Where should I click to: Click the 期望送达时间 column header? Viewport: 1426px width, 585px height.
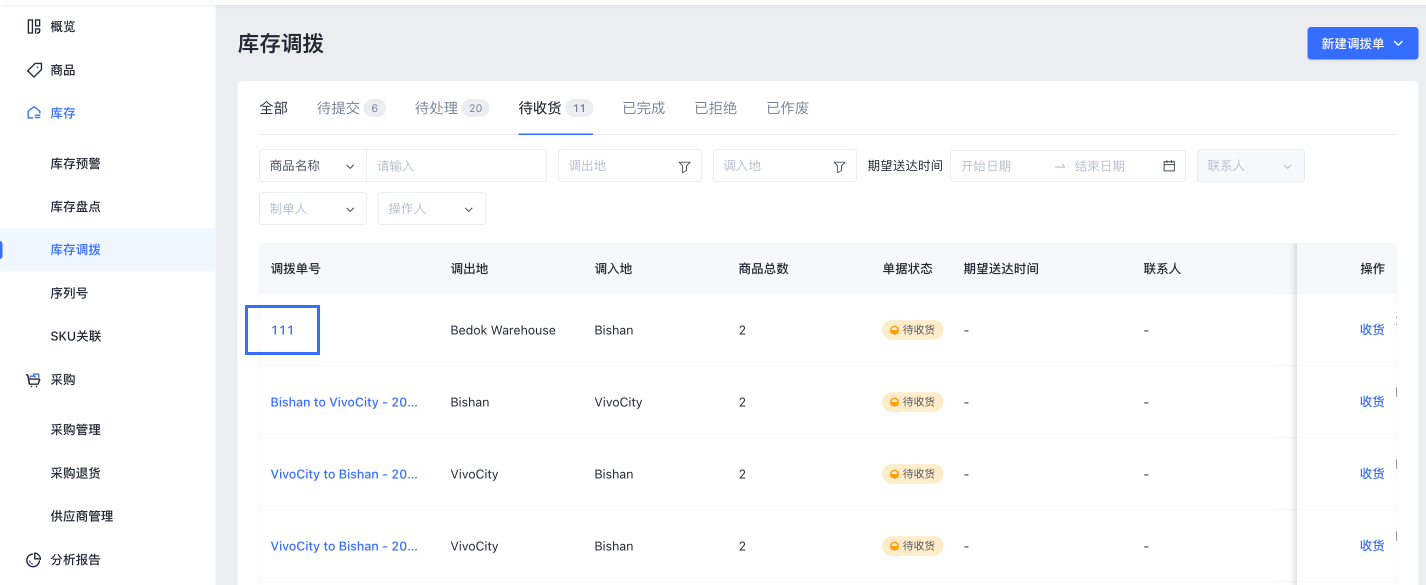click(x=1001, y=269)
